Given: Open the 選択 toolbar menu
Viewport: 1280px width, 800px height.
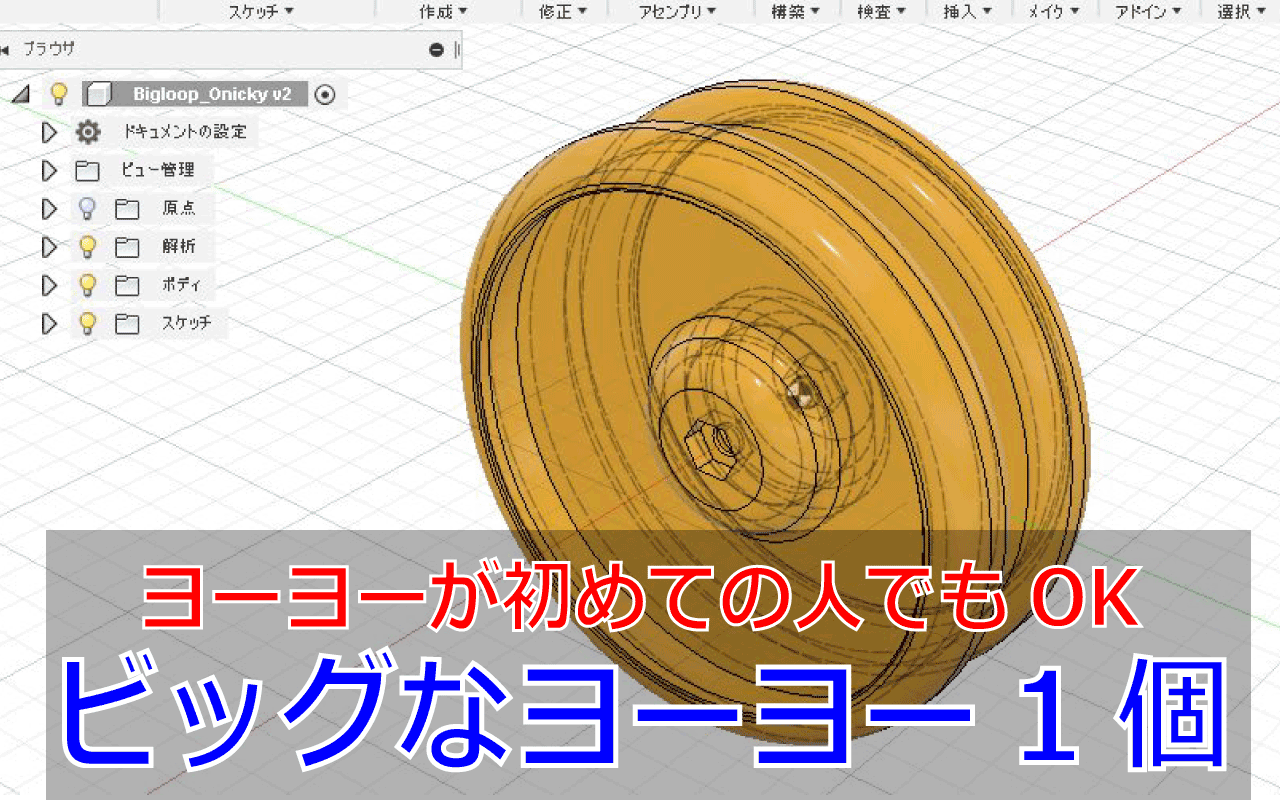Looking at the screenshot, I should click(1242, 11).
